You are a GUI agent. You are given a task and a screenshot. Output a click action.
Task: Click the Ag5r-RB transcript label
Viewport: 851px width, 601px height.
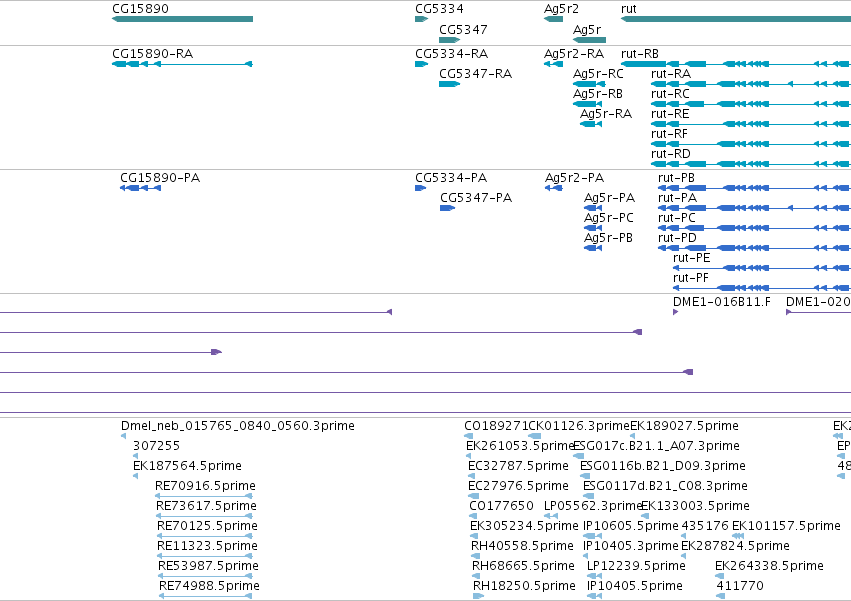pyautogui.click(x=598, y=94)
